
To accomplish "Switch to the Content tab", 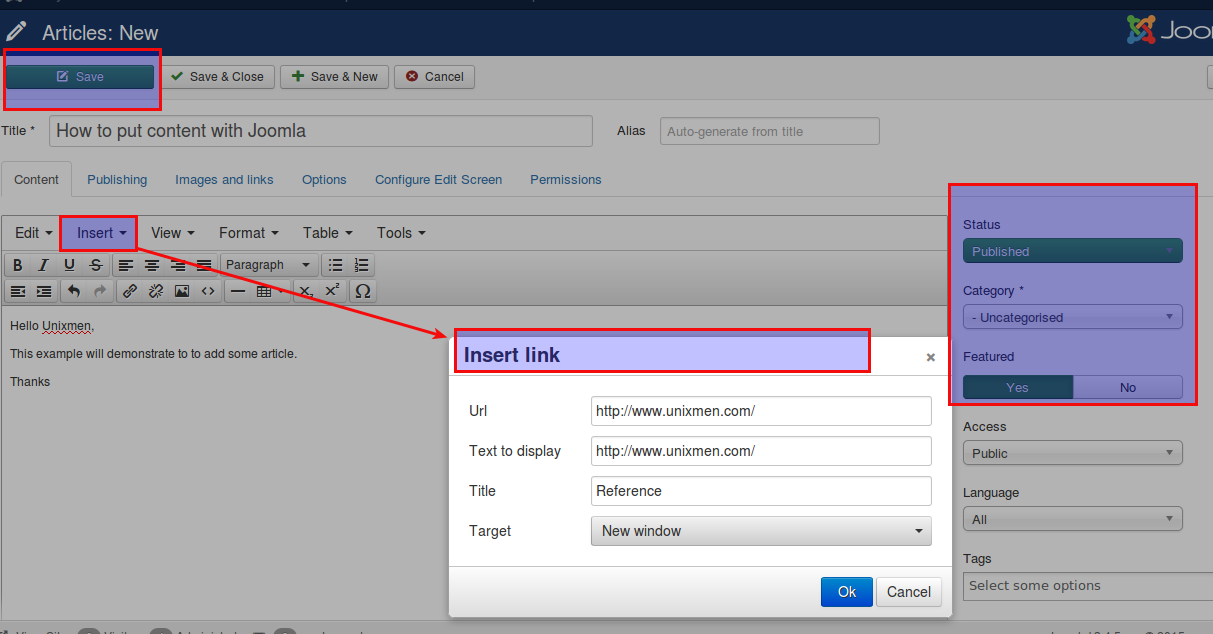I will pyautogui.click(x=37, y=180).
